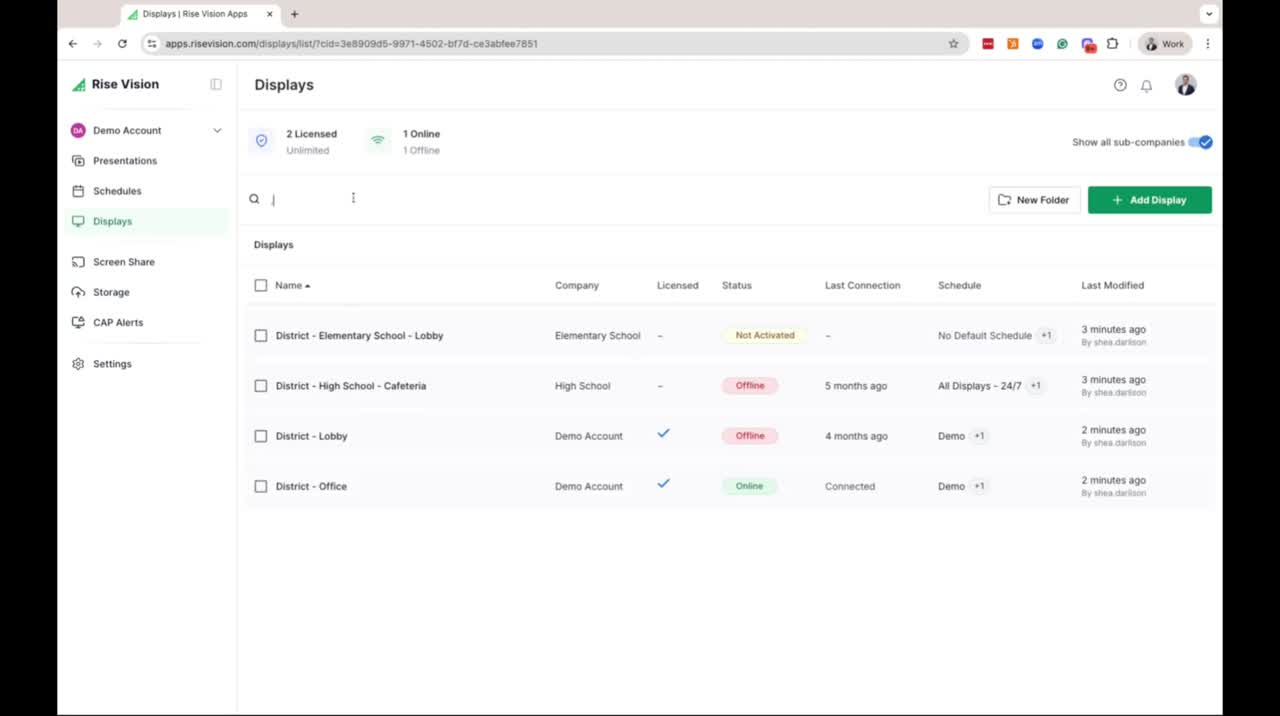Reload the page in browser
1280x716 pixels.
point(122,44)
